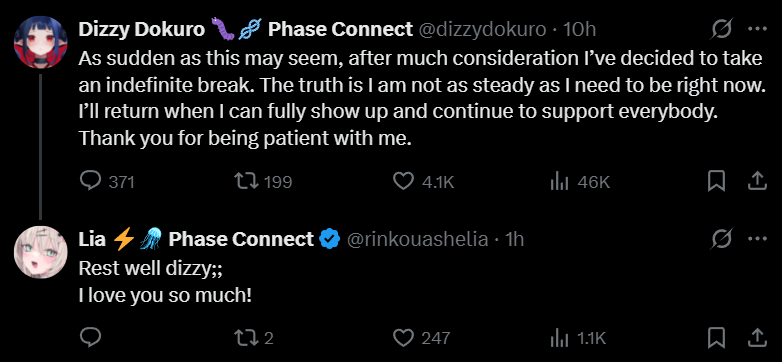Open Grok icon on Lia's reply
Screen dimensions: 782x362
pos(722,239)
